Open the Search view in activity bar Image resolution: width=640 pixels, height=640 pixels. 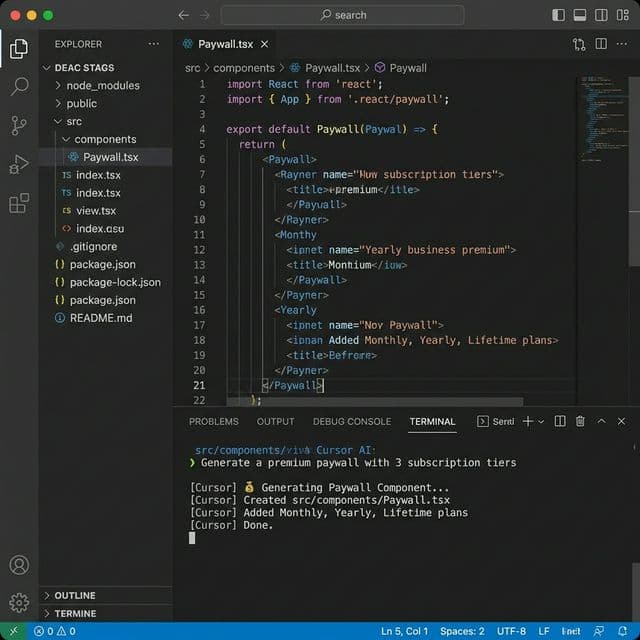point(19,87)
